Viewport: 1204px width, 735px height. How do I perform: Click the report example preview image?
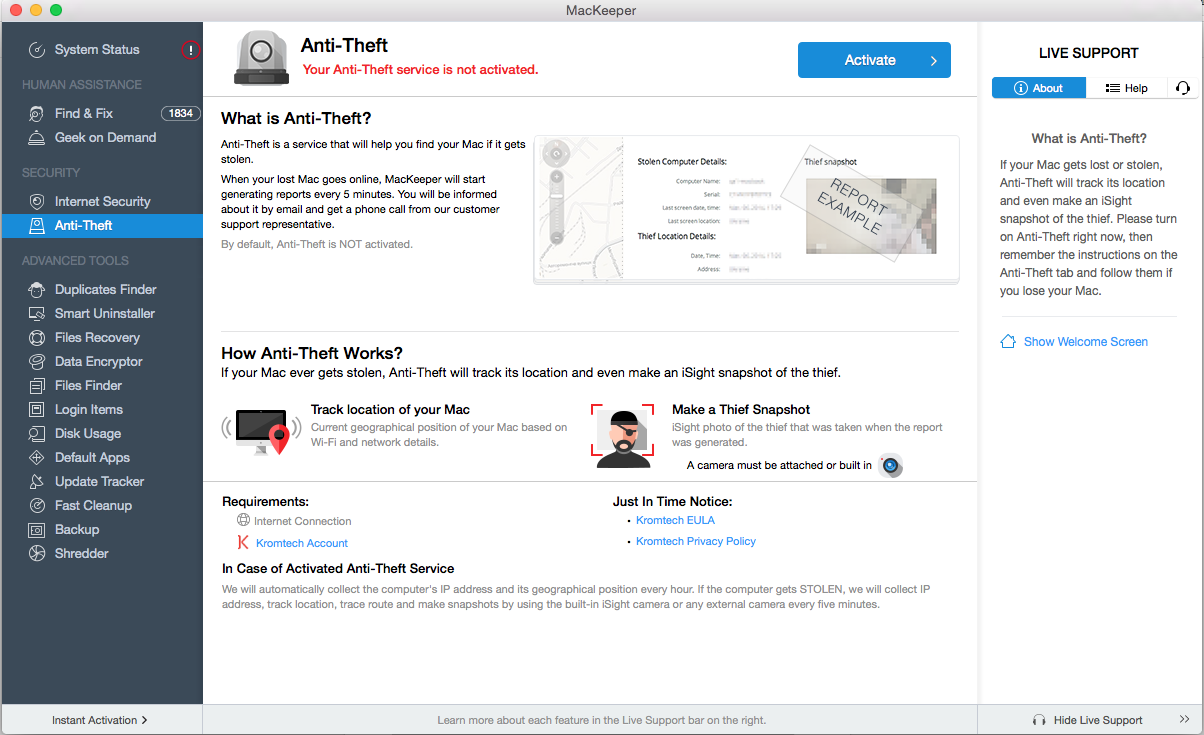(746, 210)
